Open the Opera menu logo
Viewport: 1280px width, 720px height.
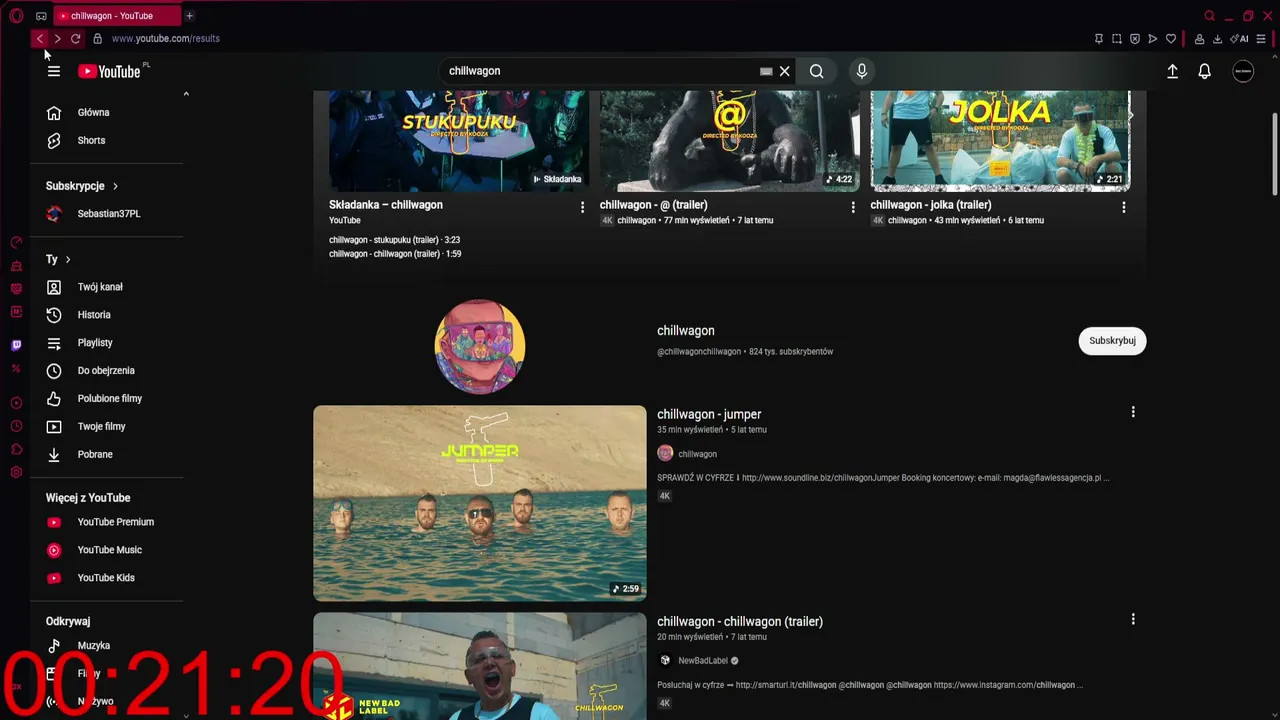tap(16, 16)
